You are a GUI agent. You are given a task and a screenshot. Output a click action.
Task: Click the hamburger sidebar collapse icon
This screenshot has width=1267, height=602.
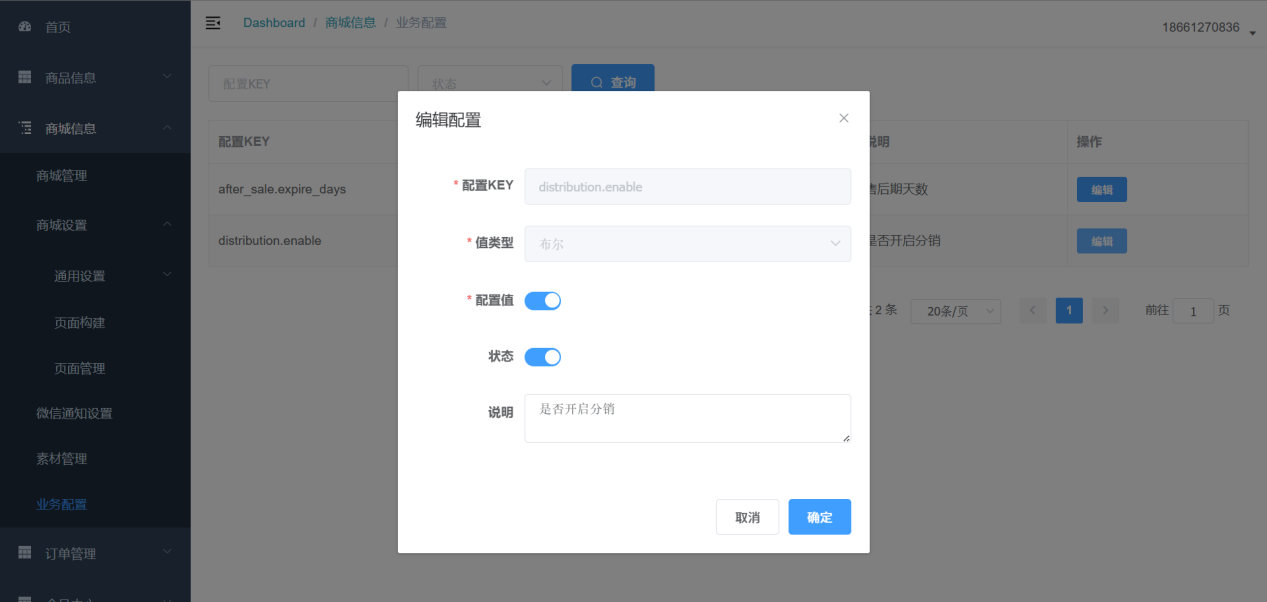213,23
